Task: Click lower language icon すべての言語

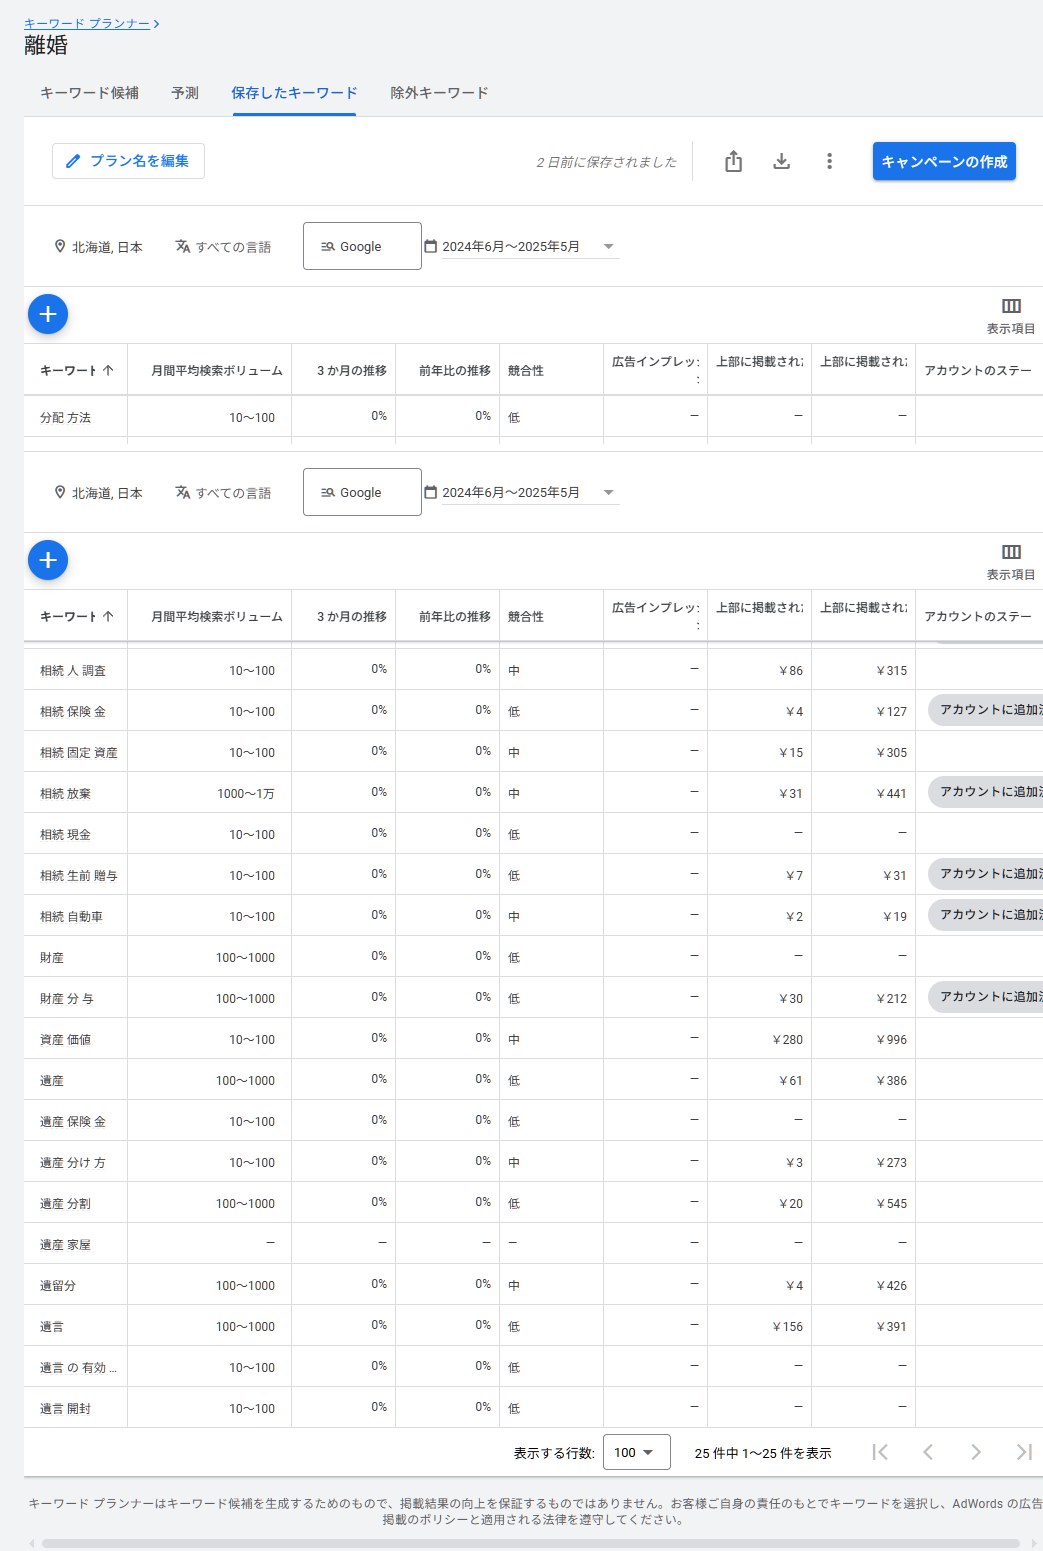Action: tap(183, 492)
